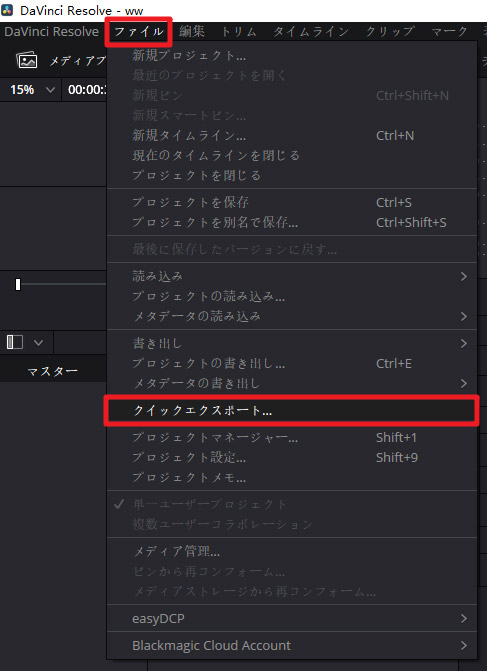Click クイックエクスポート... menu item
Image resolution: width=487 pixels, height=671 pixels.
click(x=291, y=410)
